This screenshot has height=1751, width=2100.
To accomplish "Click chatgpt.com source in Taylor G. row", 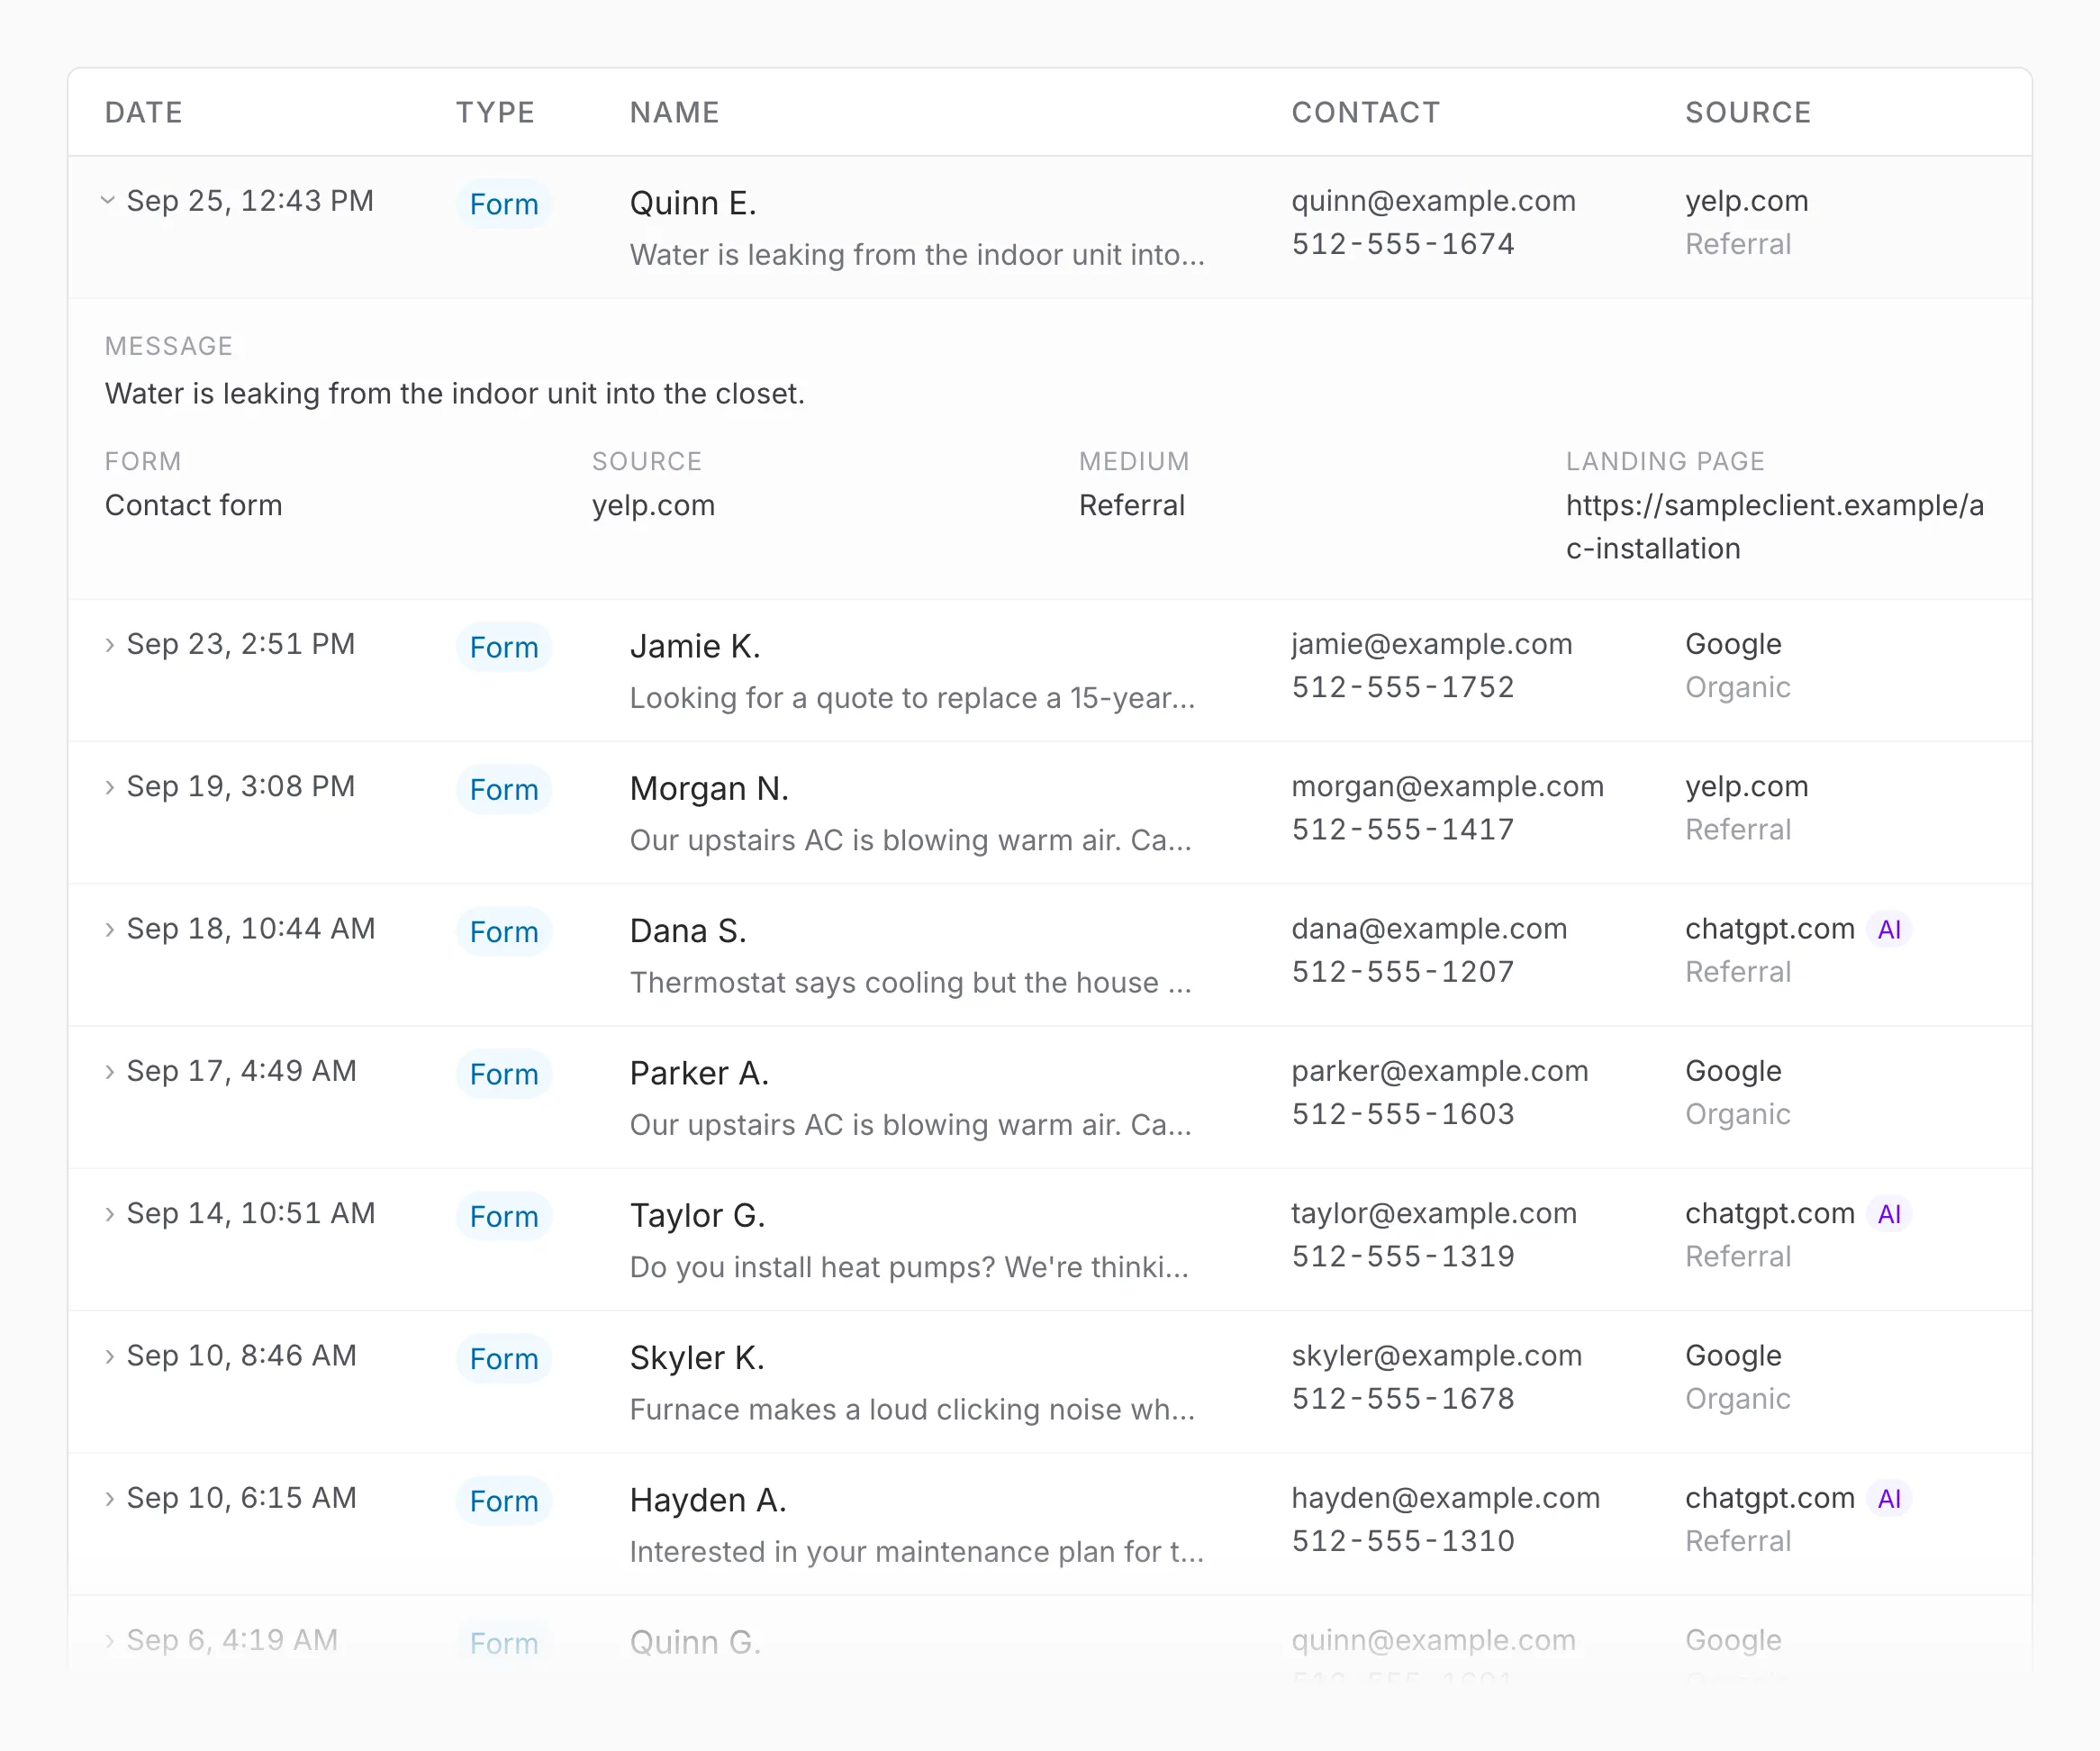I will coord(1769,1214).
